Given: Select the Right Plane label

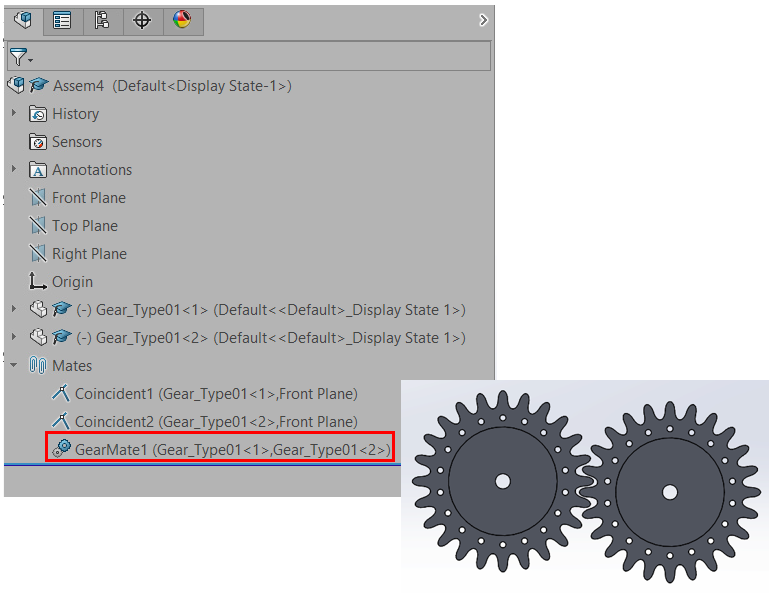Looking at the screenshot, I should point(90,254).
